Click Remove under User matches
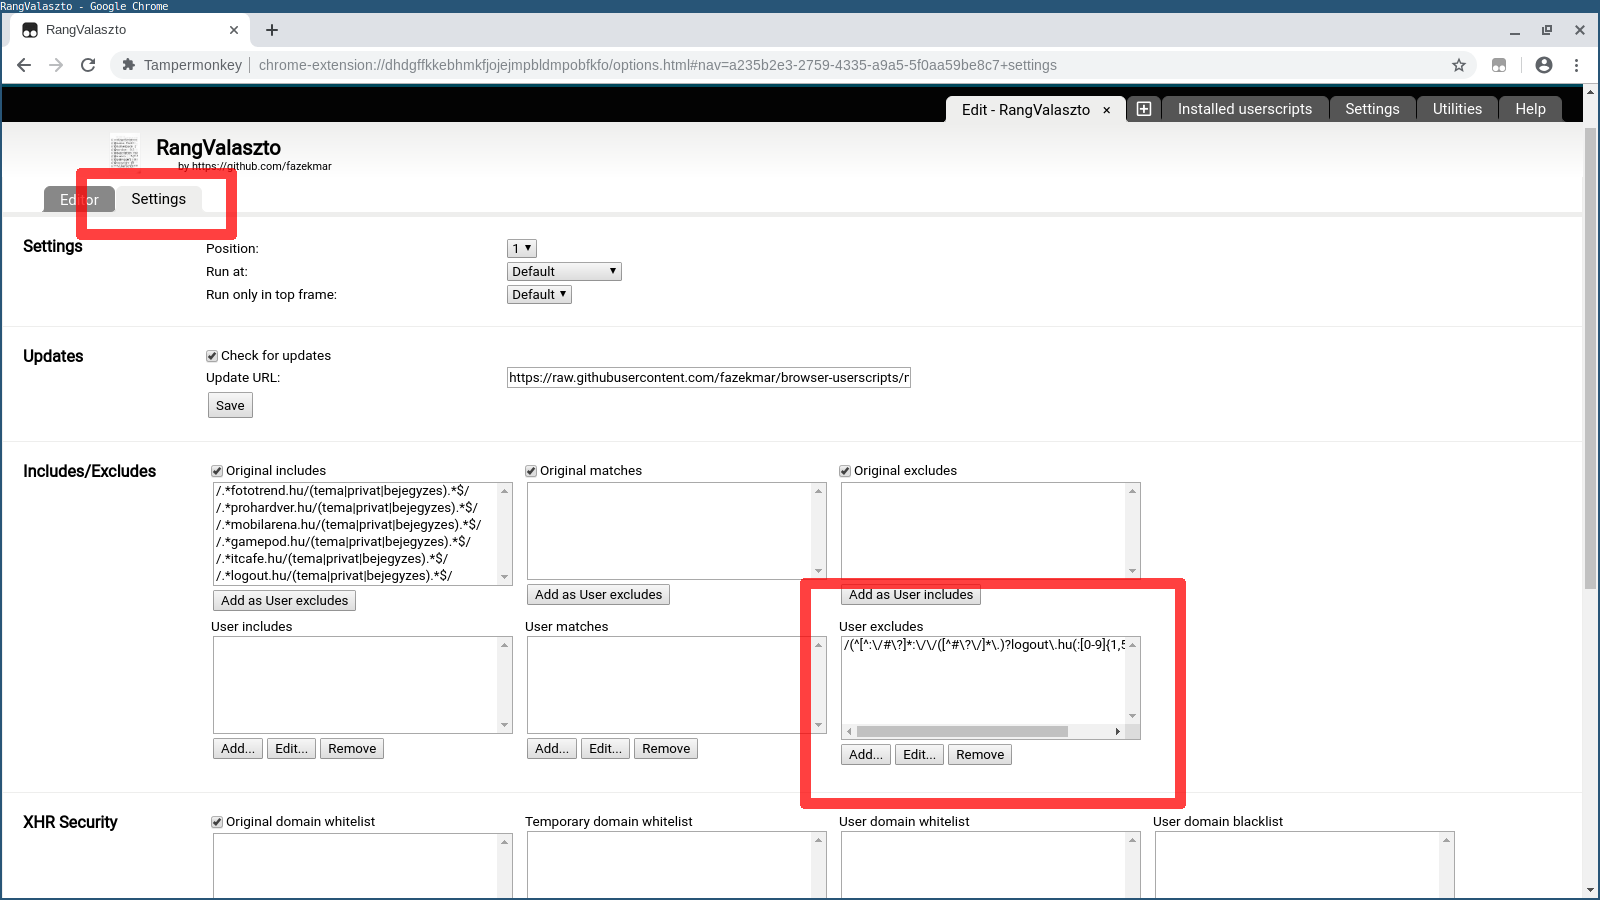This screenshot has width=1600, height=900. point(666,748)
